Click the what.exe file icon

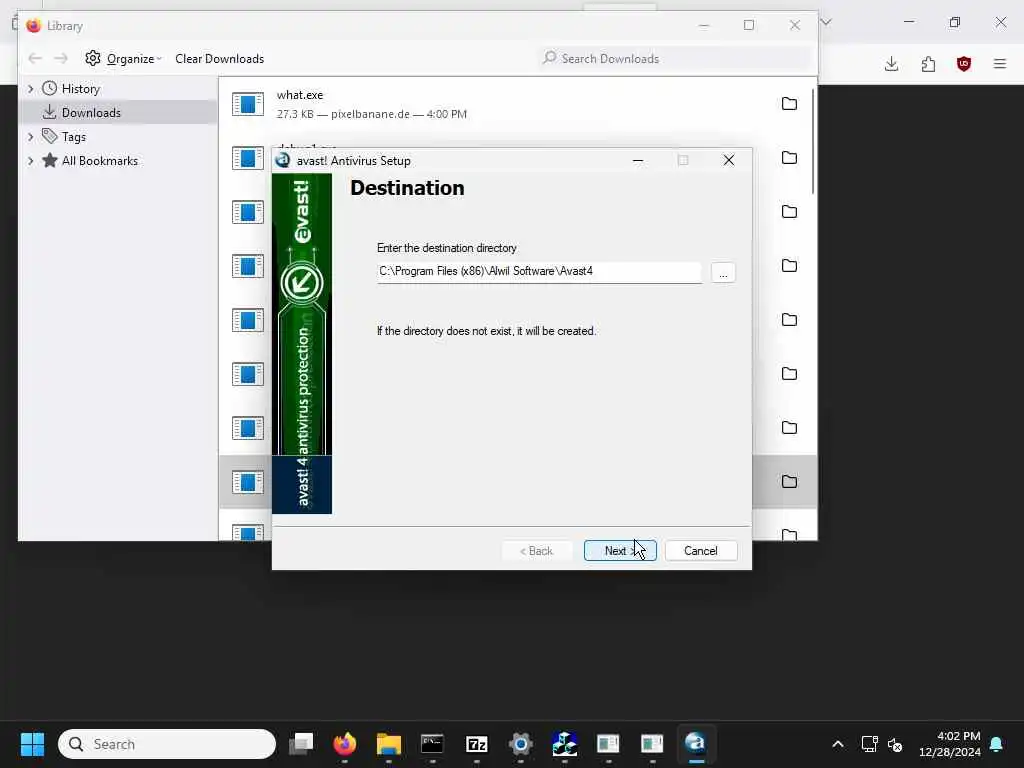248,104
